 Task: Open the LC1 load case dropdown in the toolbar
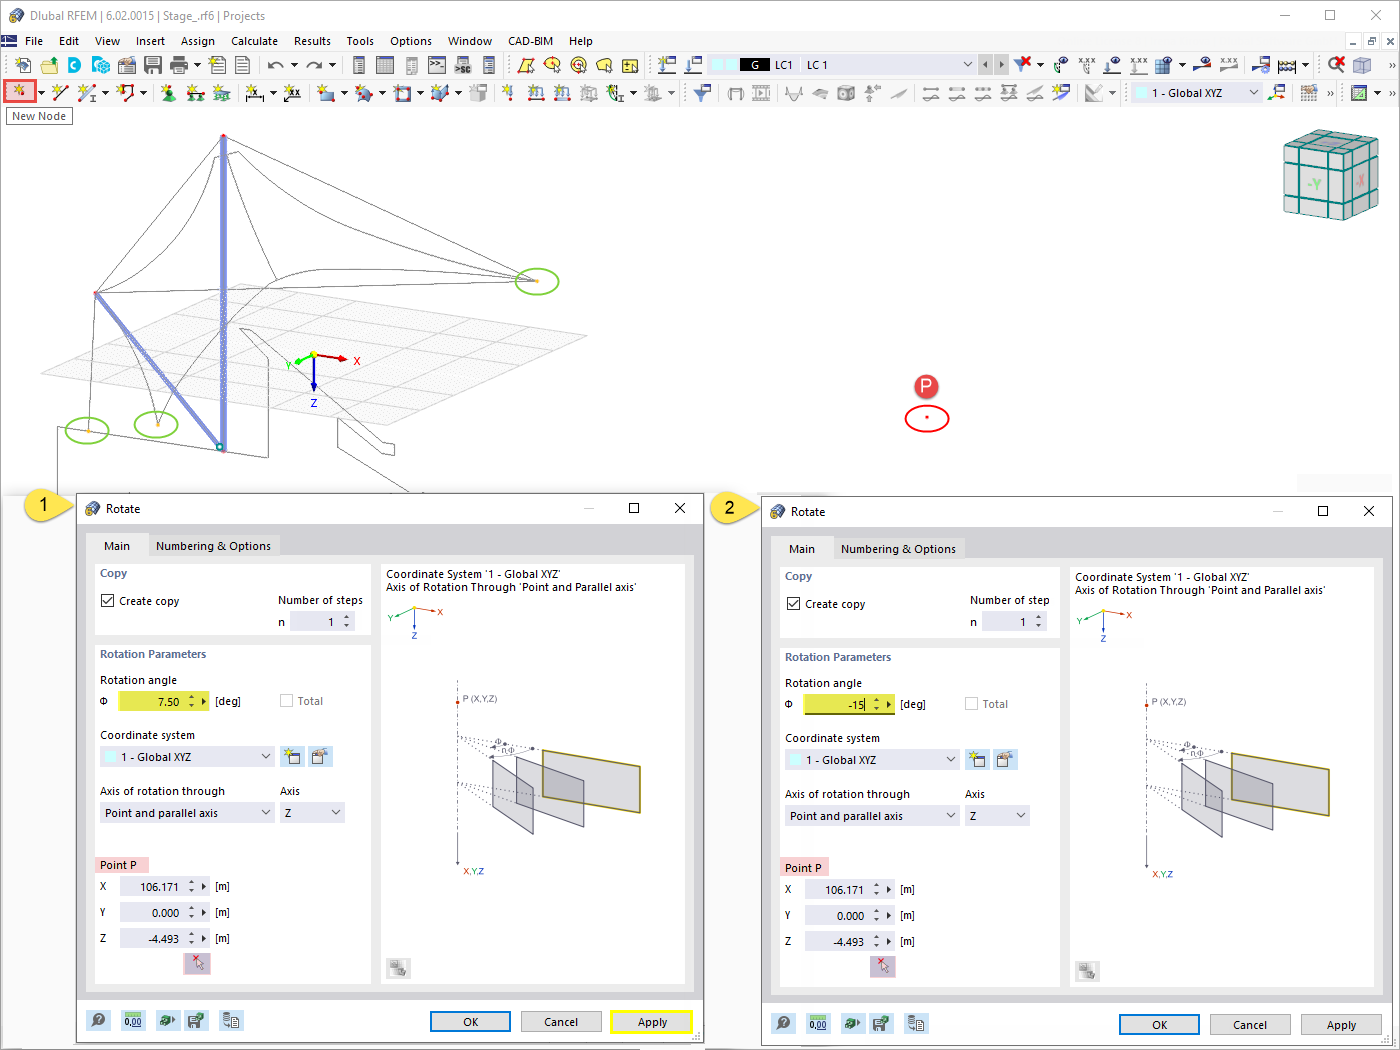tap(967, 64)
